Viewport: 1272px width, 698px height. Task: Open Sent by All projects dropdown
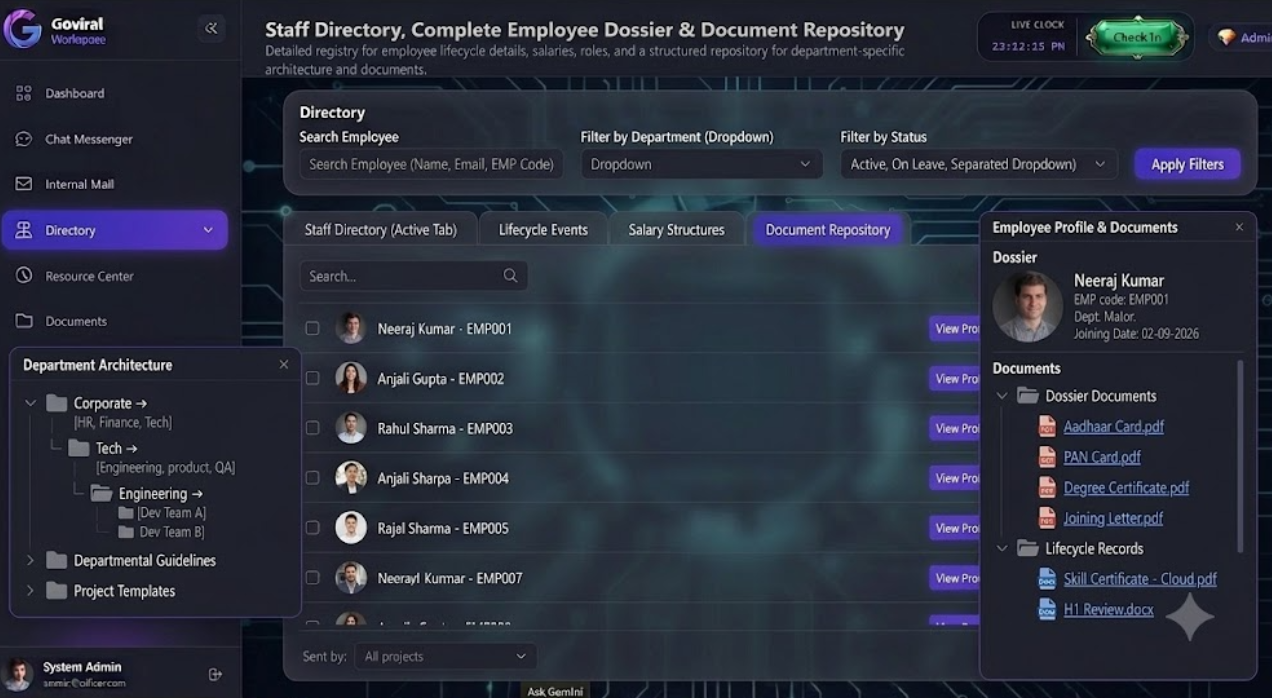click(x=445, y=656)
